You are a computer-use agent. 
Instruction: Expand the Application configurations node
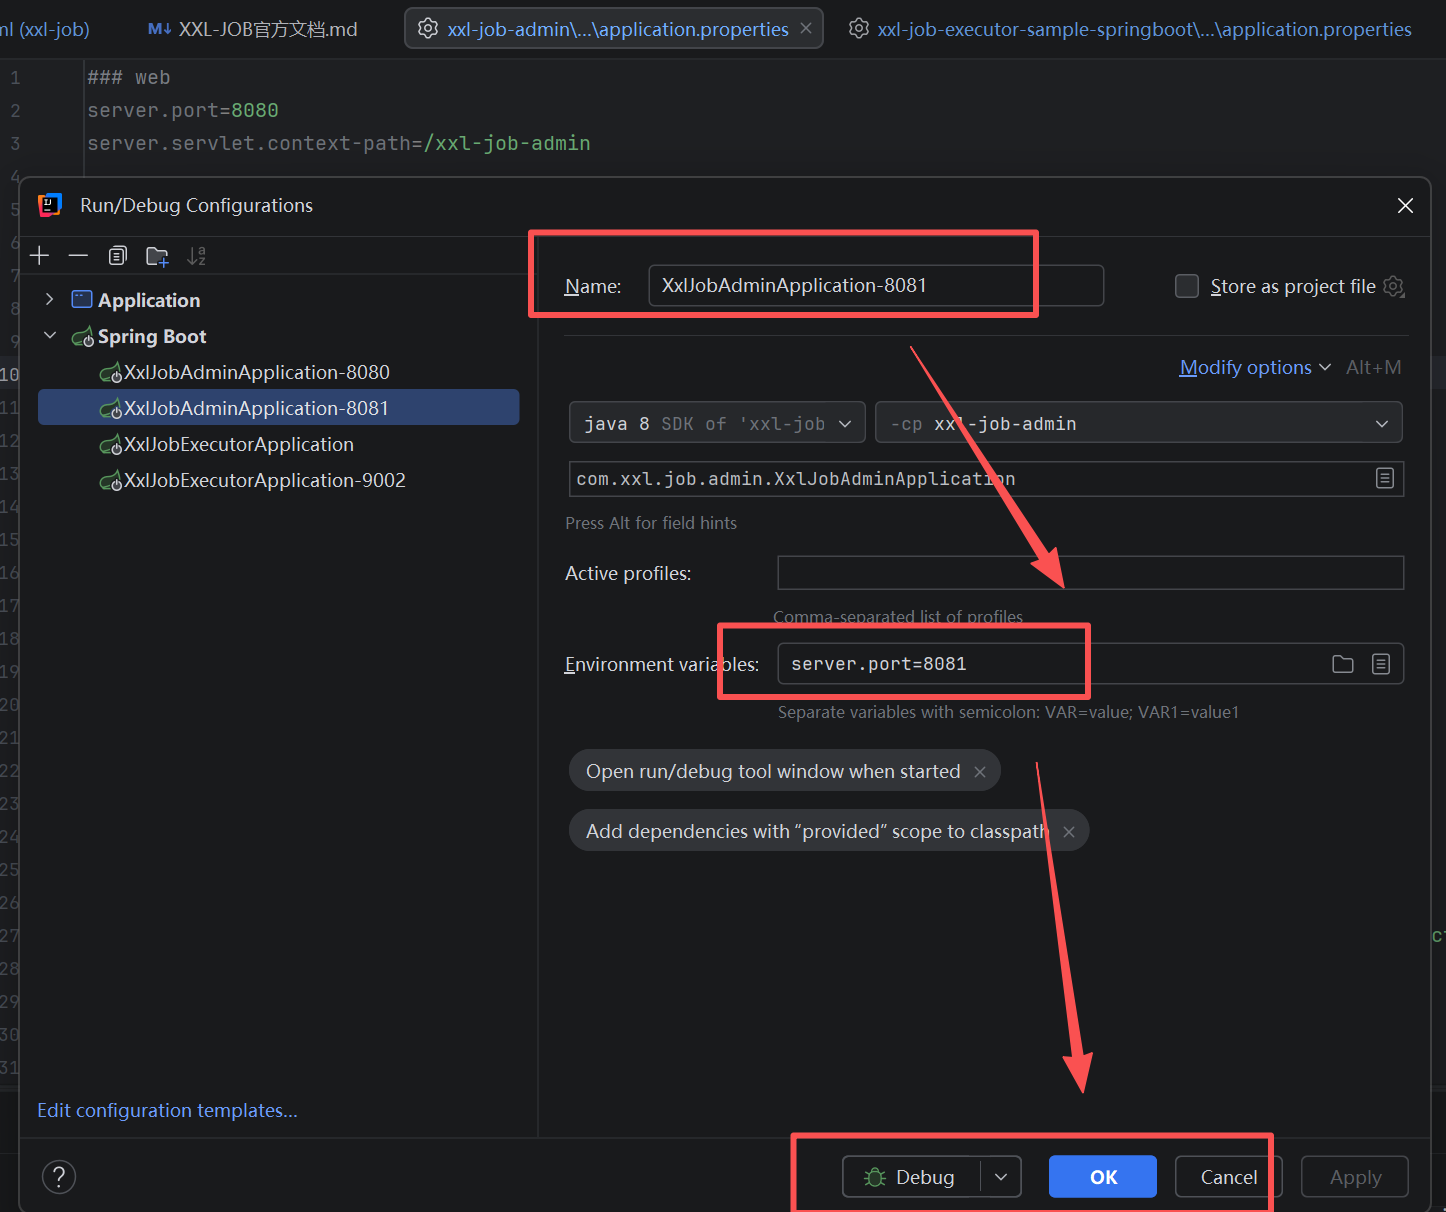pos(49,299)
